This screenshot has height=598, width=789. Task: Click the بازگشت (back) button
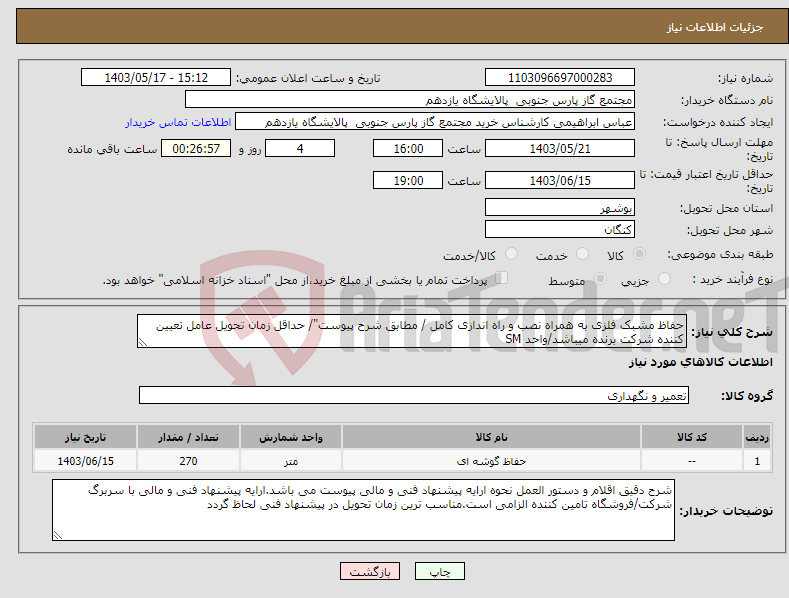[370, 571]
